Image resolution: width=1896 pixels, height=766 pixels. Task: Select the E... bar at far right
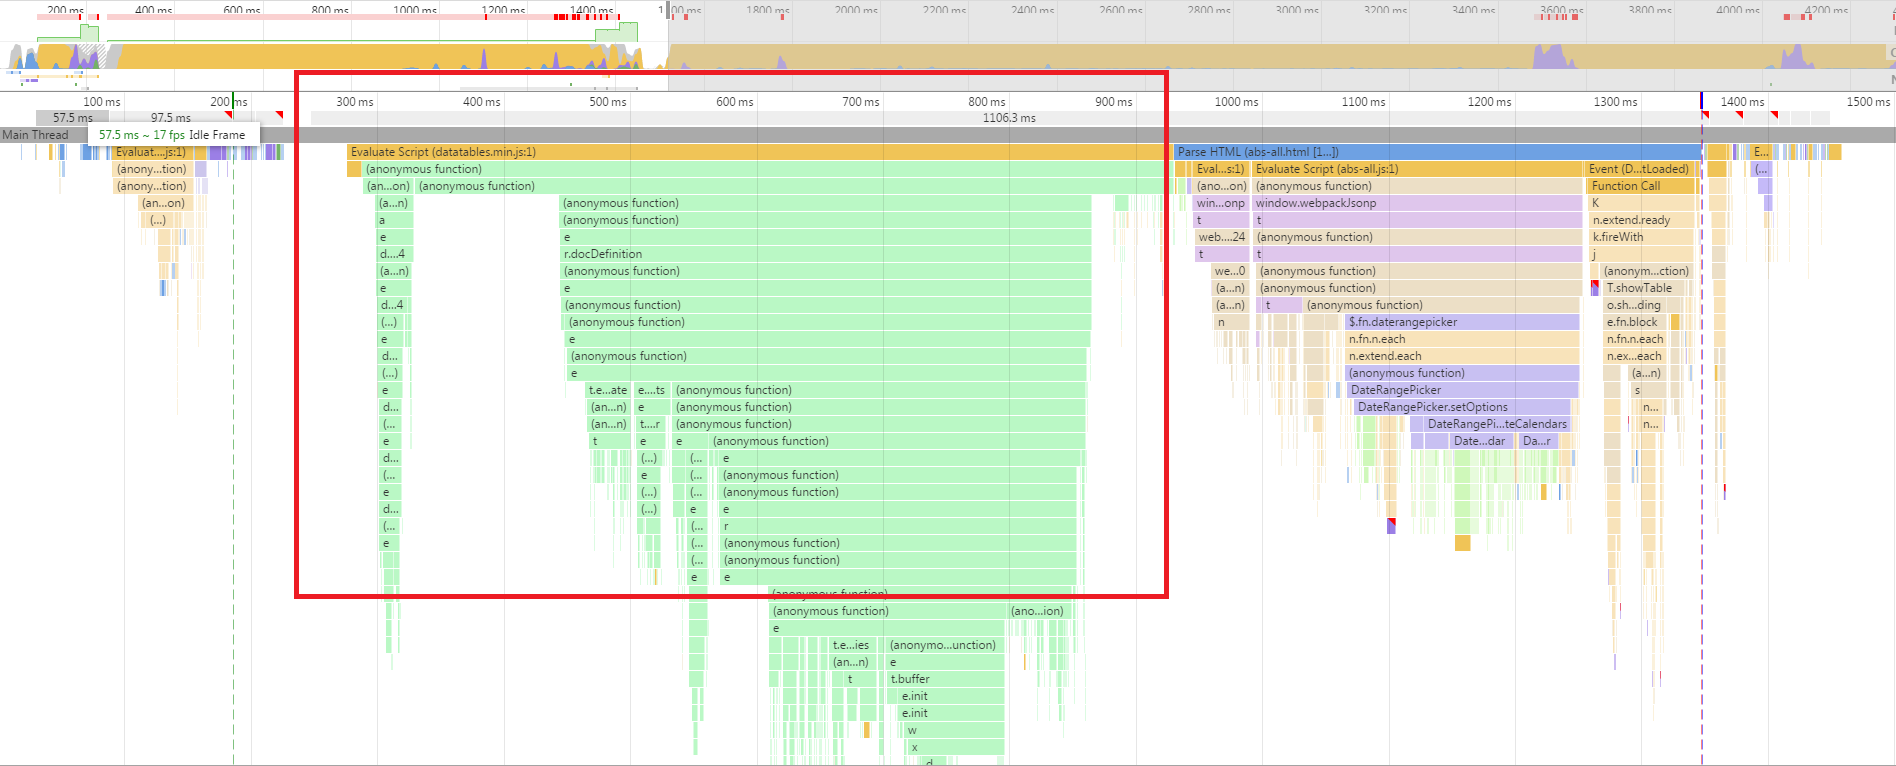(1761, 152)
